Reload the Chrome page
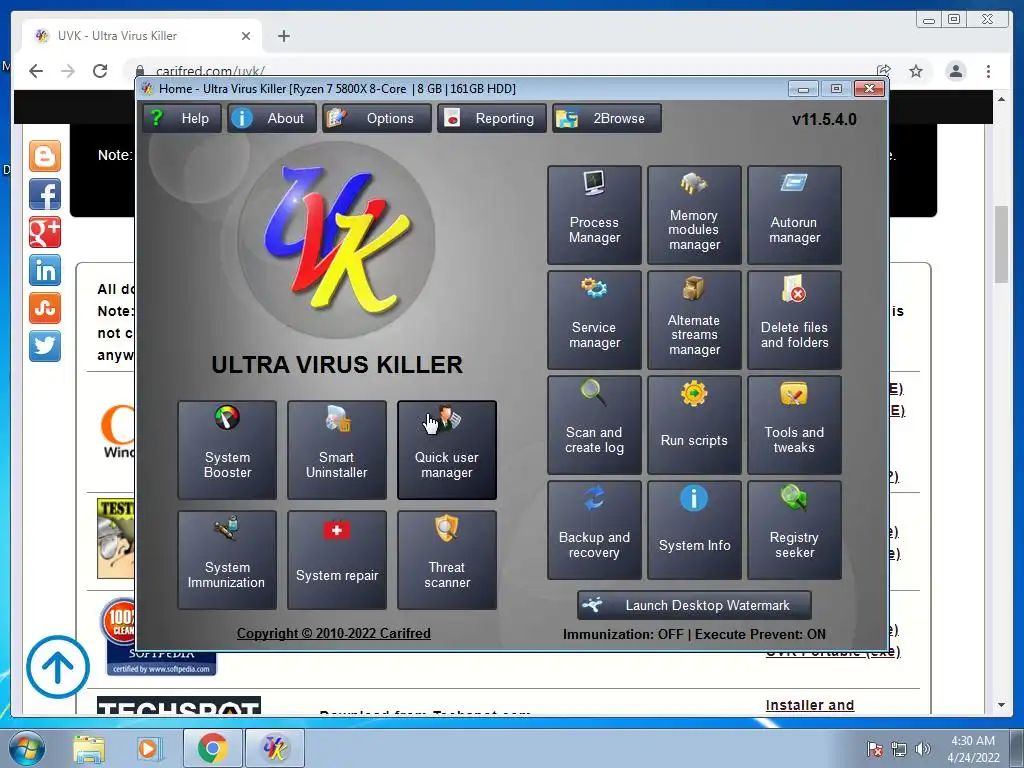 pyautogui.click(x=100, y=71)
